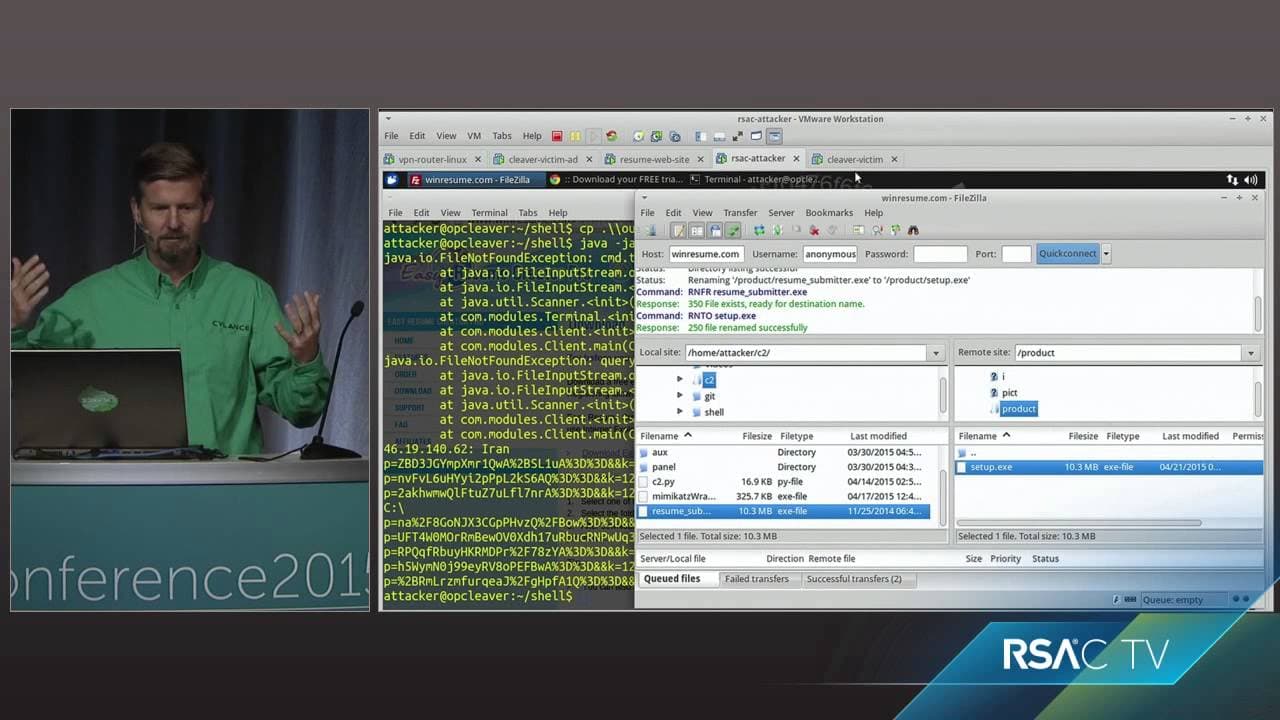Open the Server menu in FileZilla
This screenshot has height=720, width=1280.
(781, 213)
